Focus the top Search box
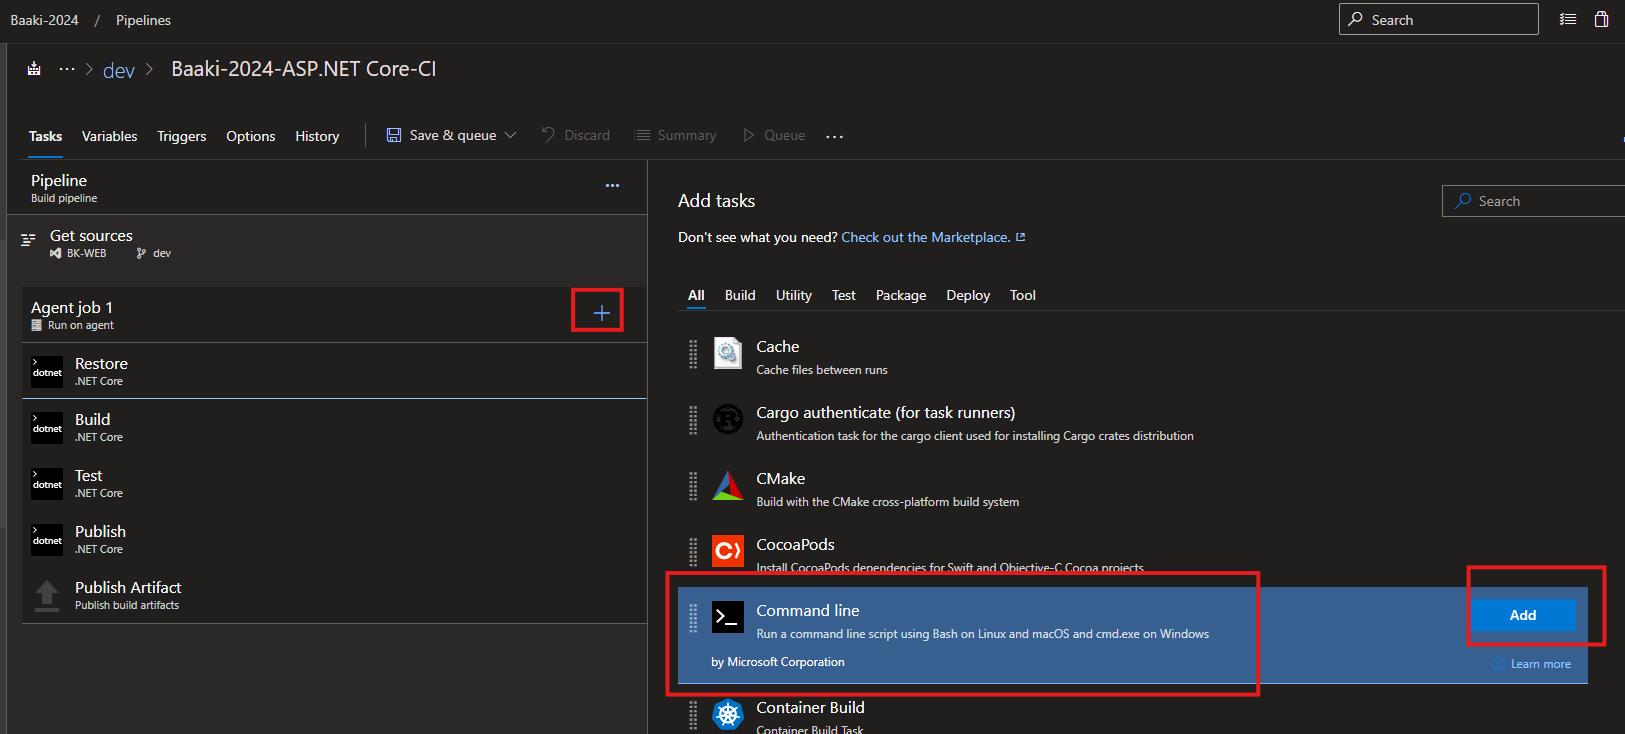 point(1438,19)
